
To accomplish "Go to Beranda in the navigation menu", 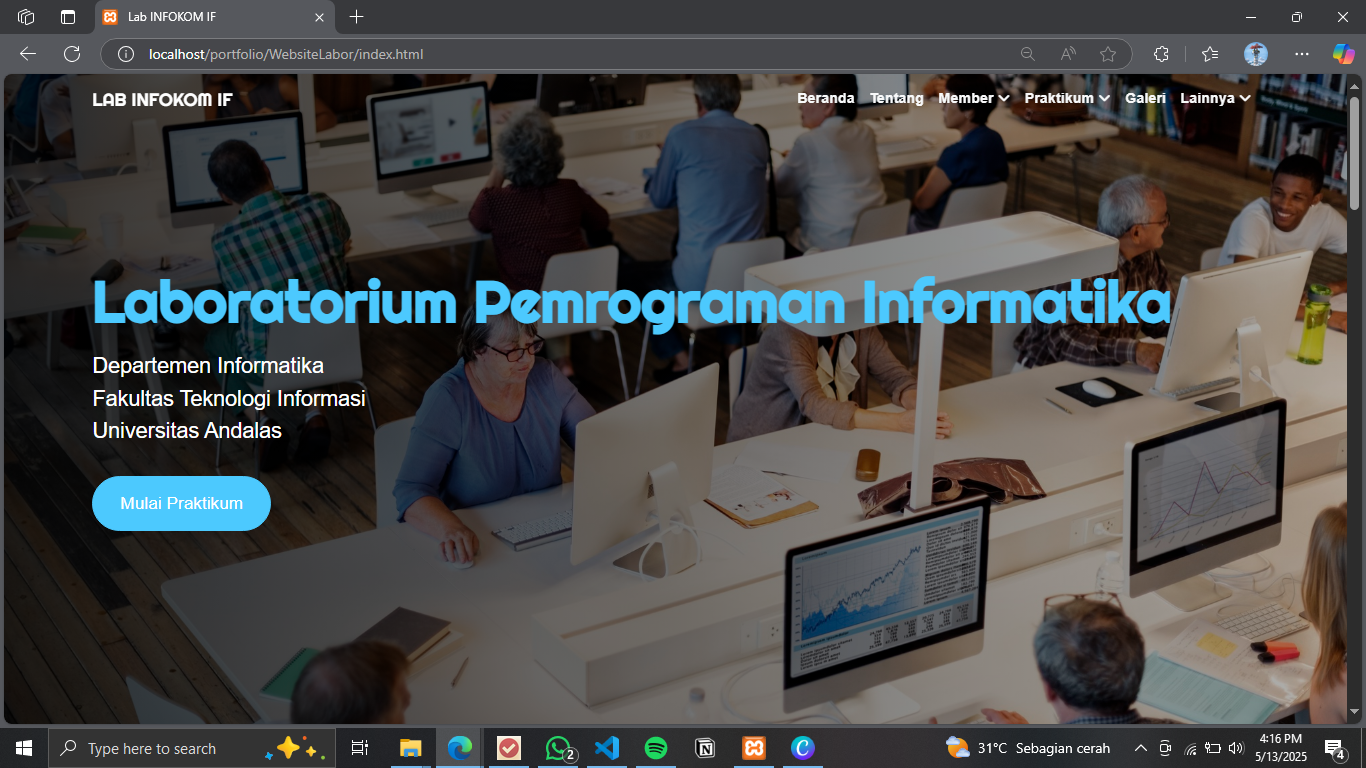I will 825,98.
